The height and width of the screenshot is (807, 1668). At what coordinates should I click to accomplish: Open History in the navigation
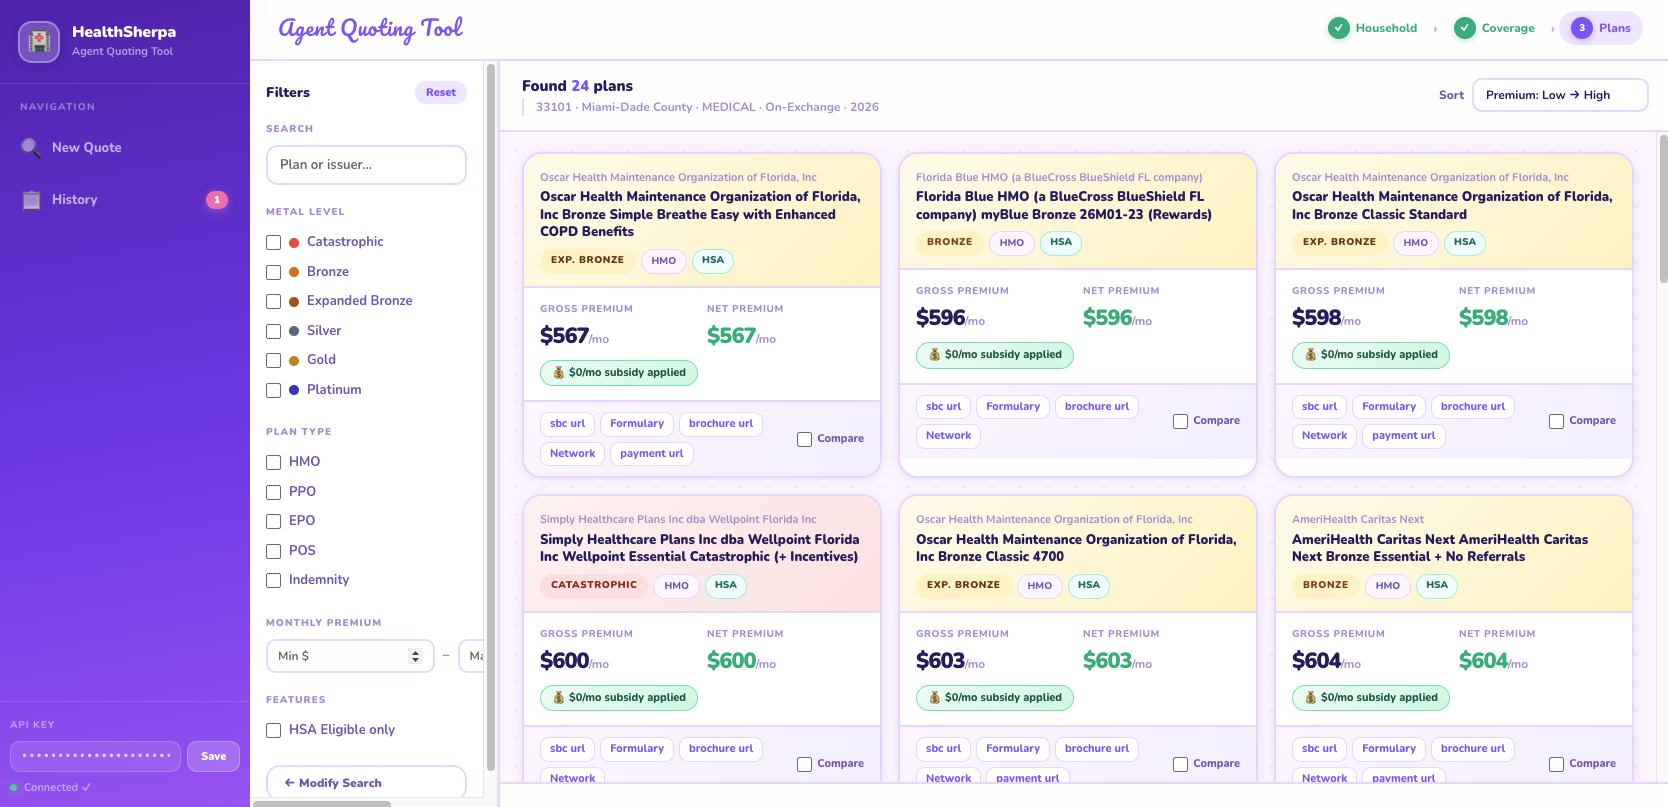[x=125, y=200]
